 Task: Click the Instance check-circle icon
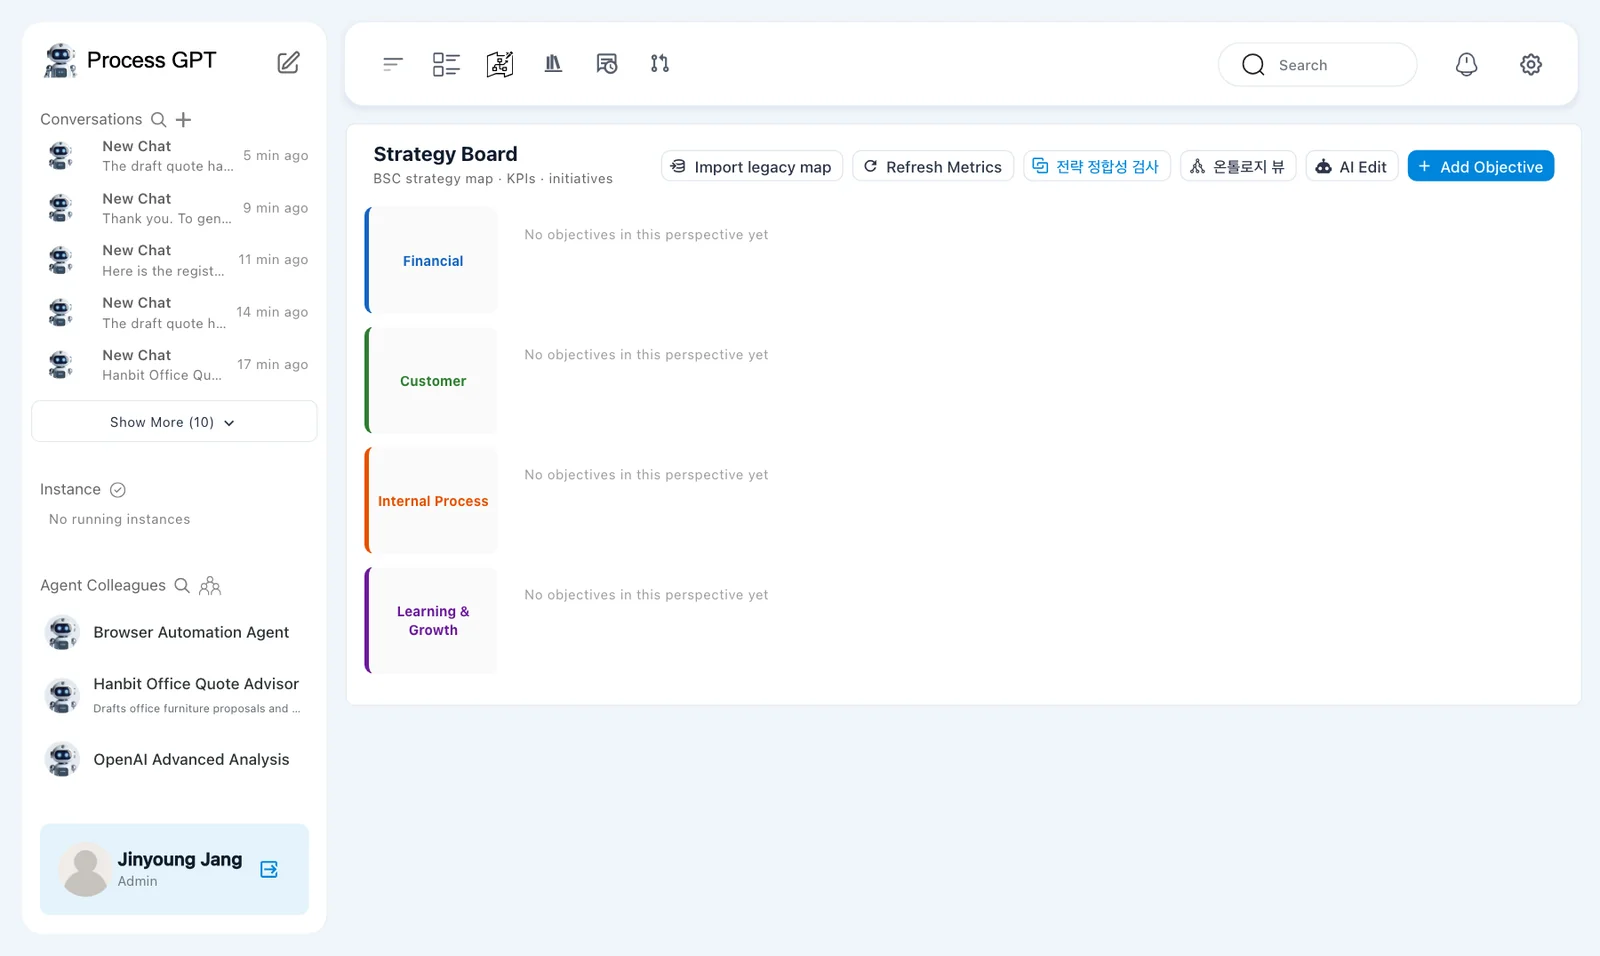pyautogui.click(x=118, y=490)
